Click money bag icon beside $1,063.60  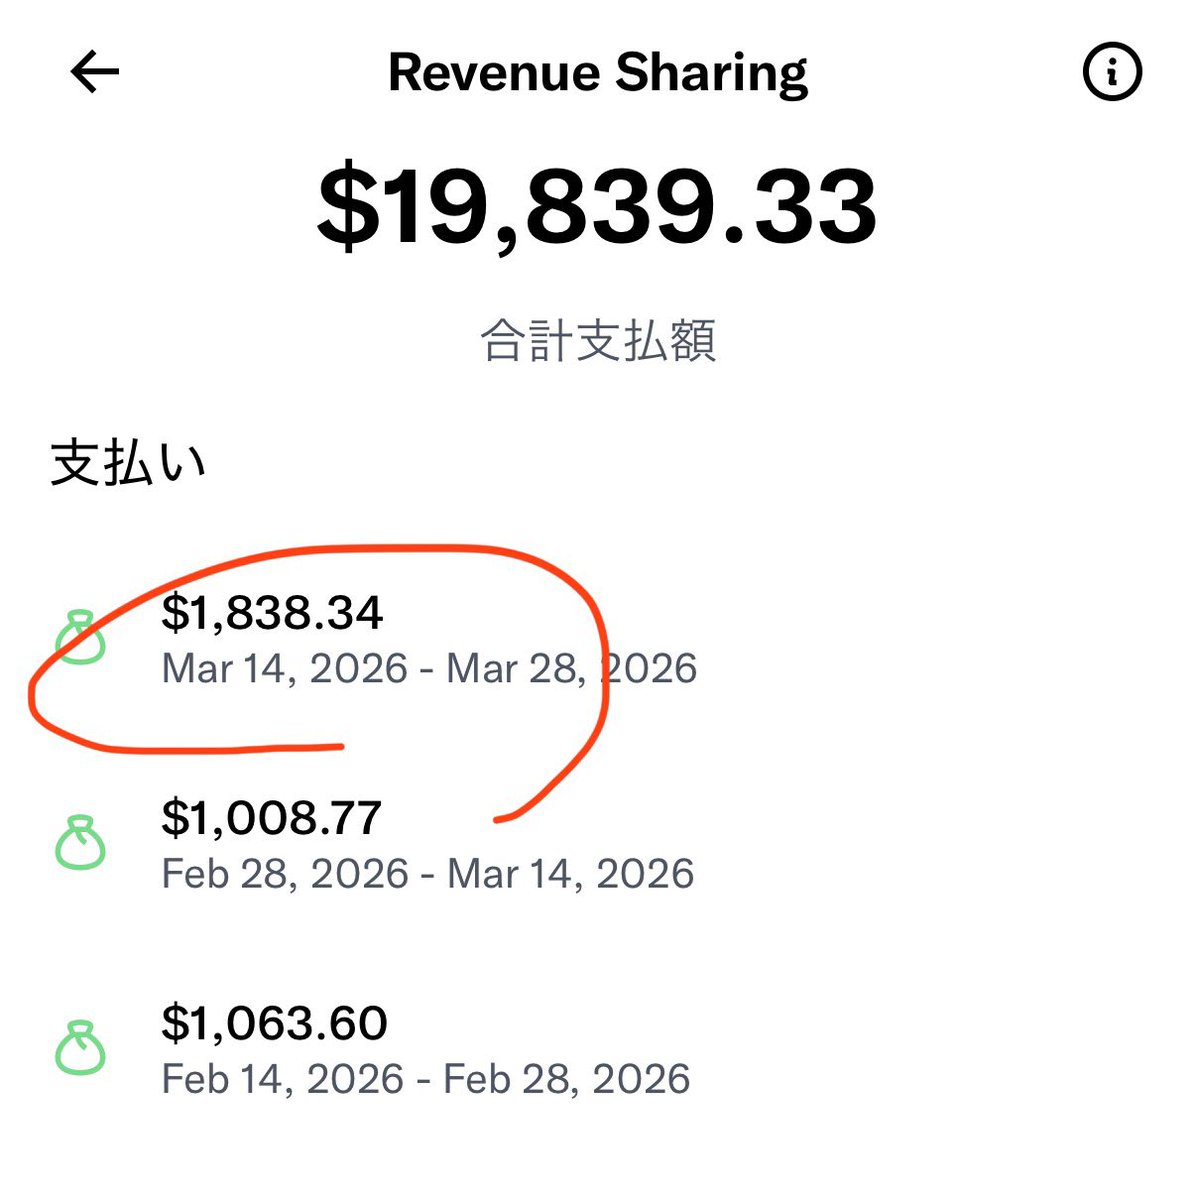coord(80,1048)
